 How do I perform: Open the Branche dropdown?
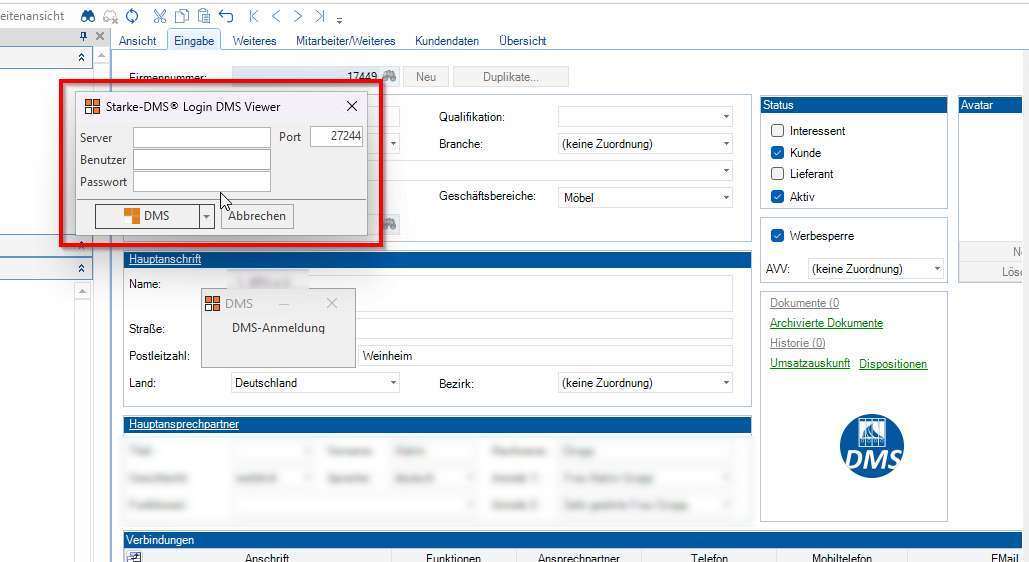pyautogui.click(x=726, y=144)
